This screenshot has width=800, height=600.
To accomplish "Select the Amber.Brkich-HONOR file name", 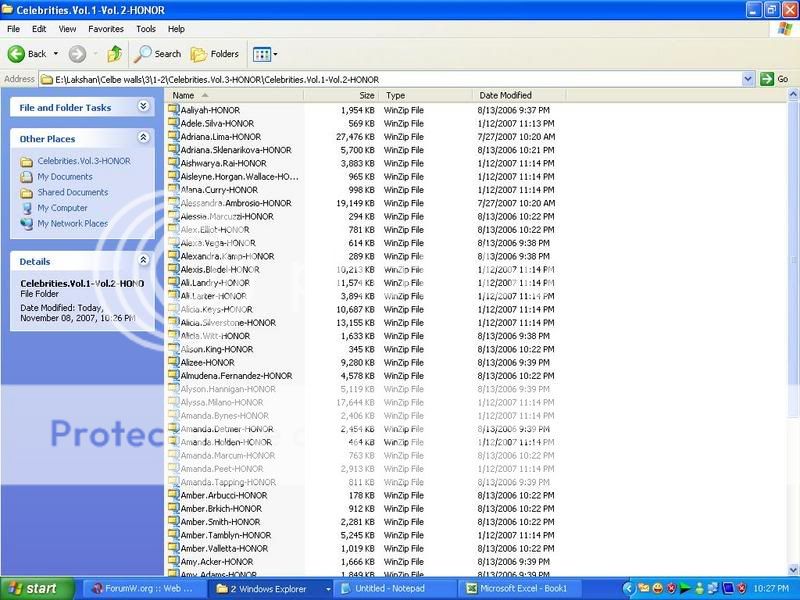I will 221,508.
